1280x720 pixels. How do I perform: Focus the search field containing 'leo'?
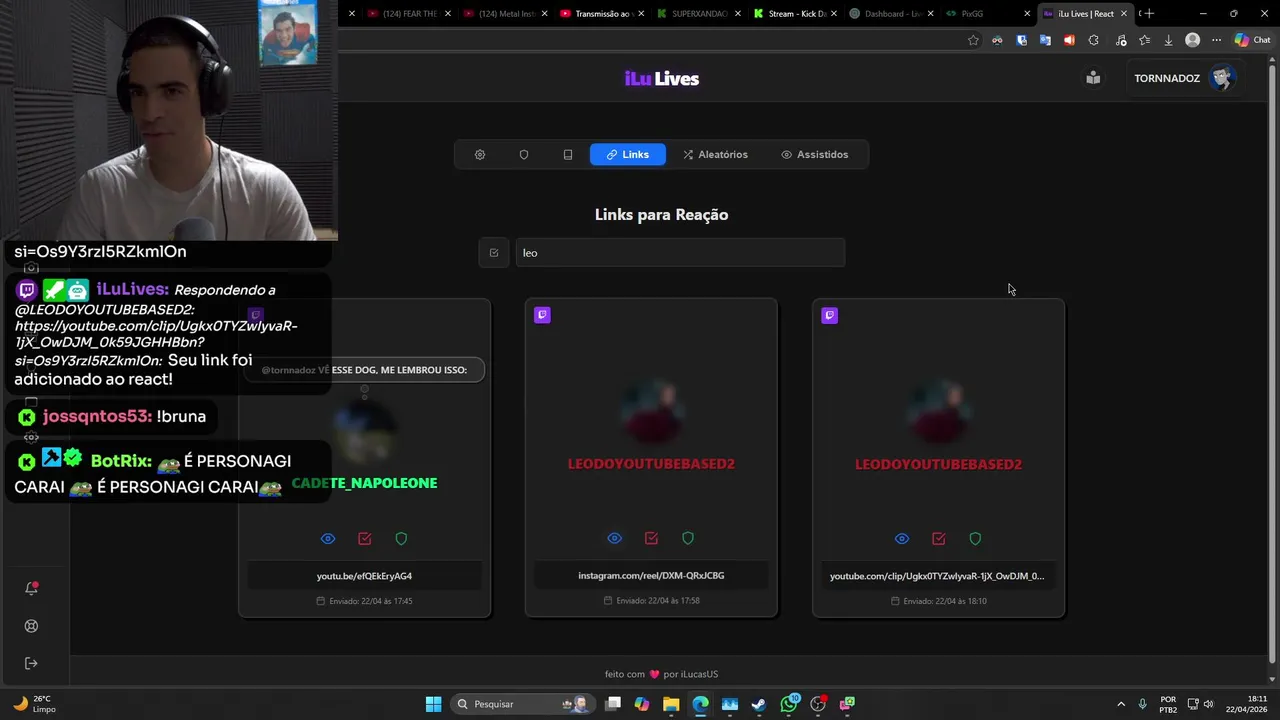point(680,253)
